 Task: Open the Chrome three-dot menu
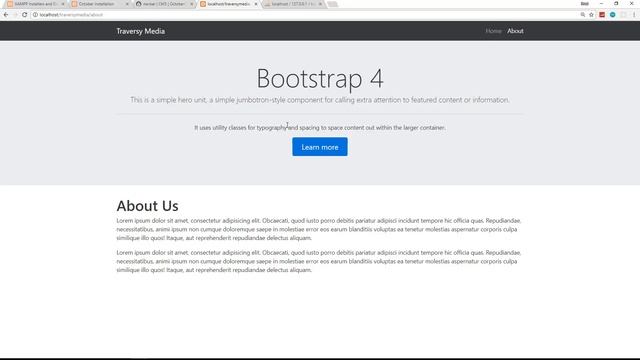pyautogui.click(x=634, y=15)
